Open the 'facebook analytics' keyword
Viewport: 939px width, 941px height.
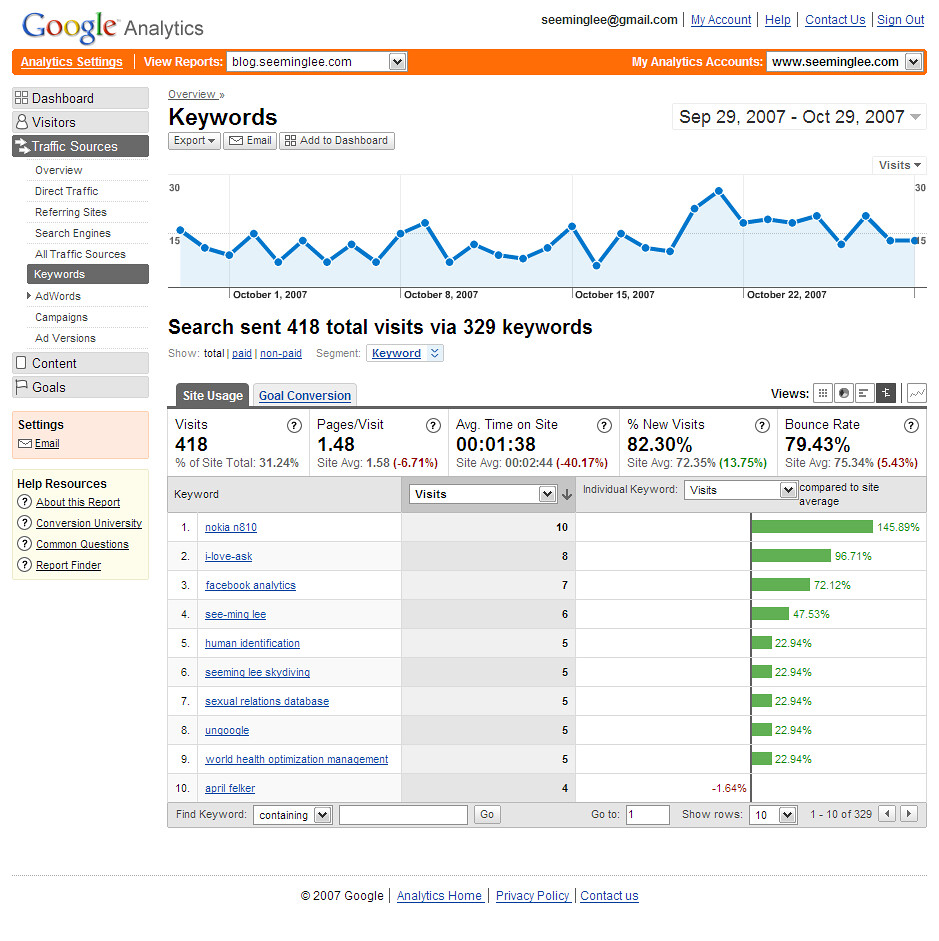point(250,585)
